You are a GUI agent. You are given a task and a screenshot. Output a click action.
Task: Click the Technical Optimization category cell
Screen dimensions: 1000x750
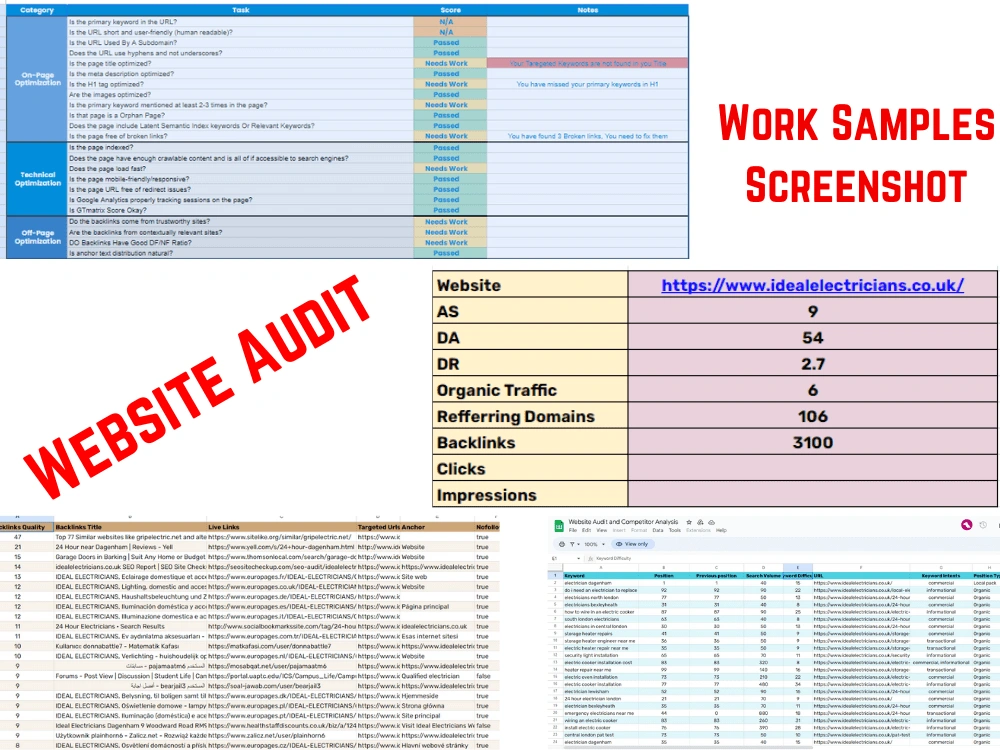(x=37, y=179)
